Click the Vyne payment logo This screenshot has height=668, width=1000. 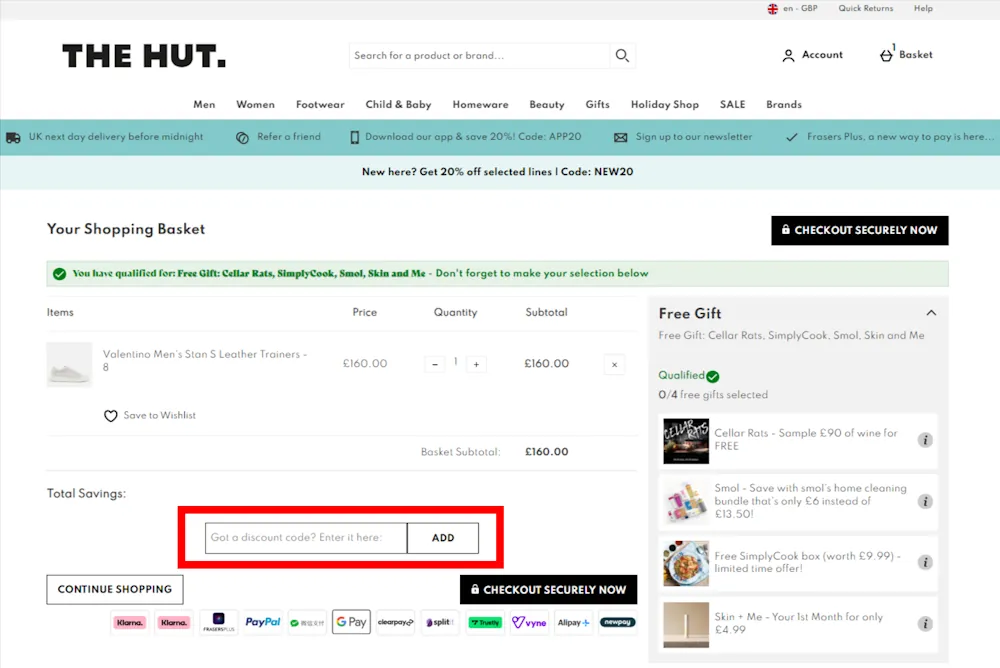point(529,622)
